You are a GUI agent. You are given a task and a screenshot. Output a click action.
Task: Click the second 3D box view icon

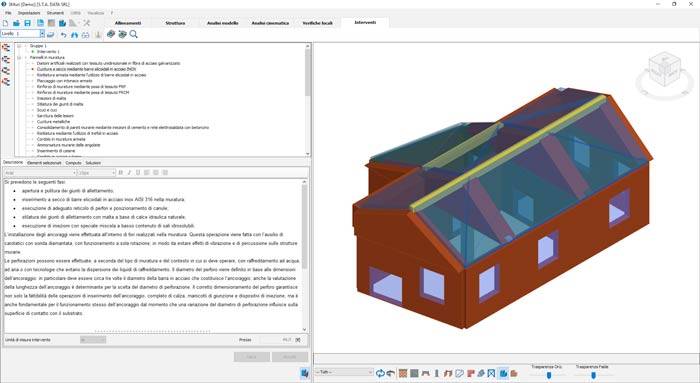click(122, 34)
